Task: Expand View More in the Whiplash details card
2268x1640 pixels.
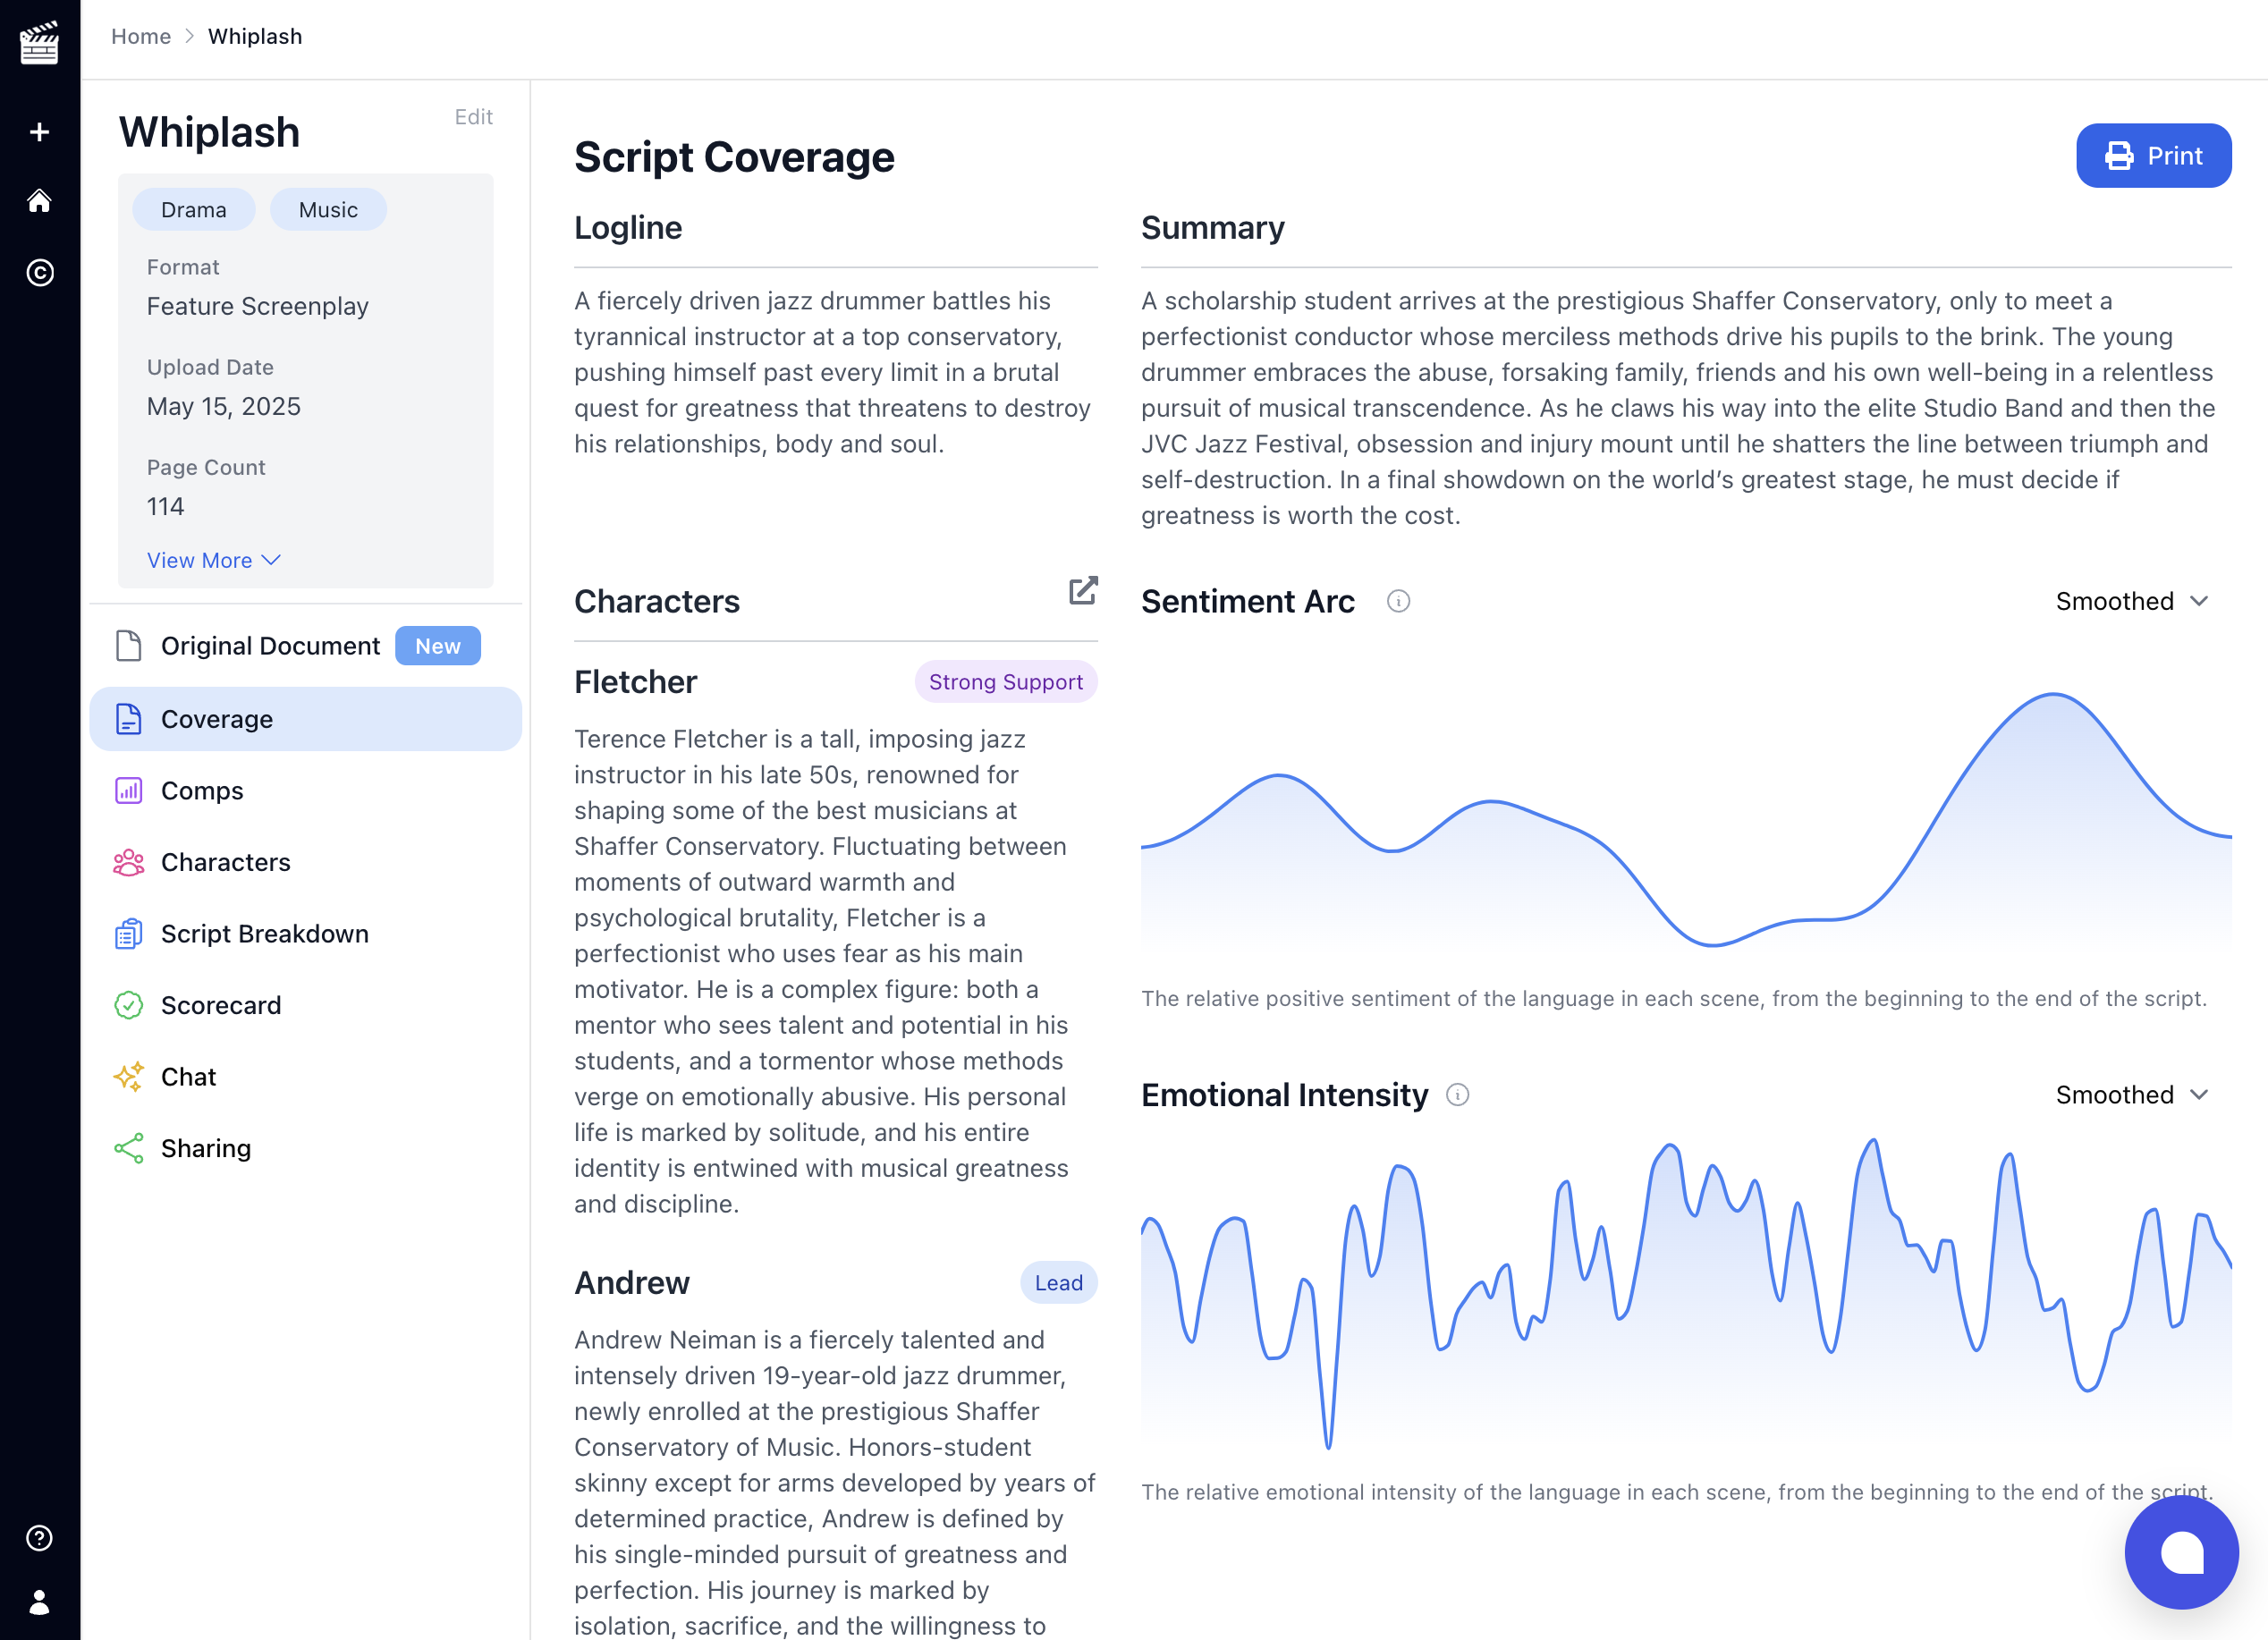Action: tap(213, 560)
